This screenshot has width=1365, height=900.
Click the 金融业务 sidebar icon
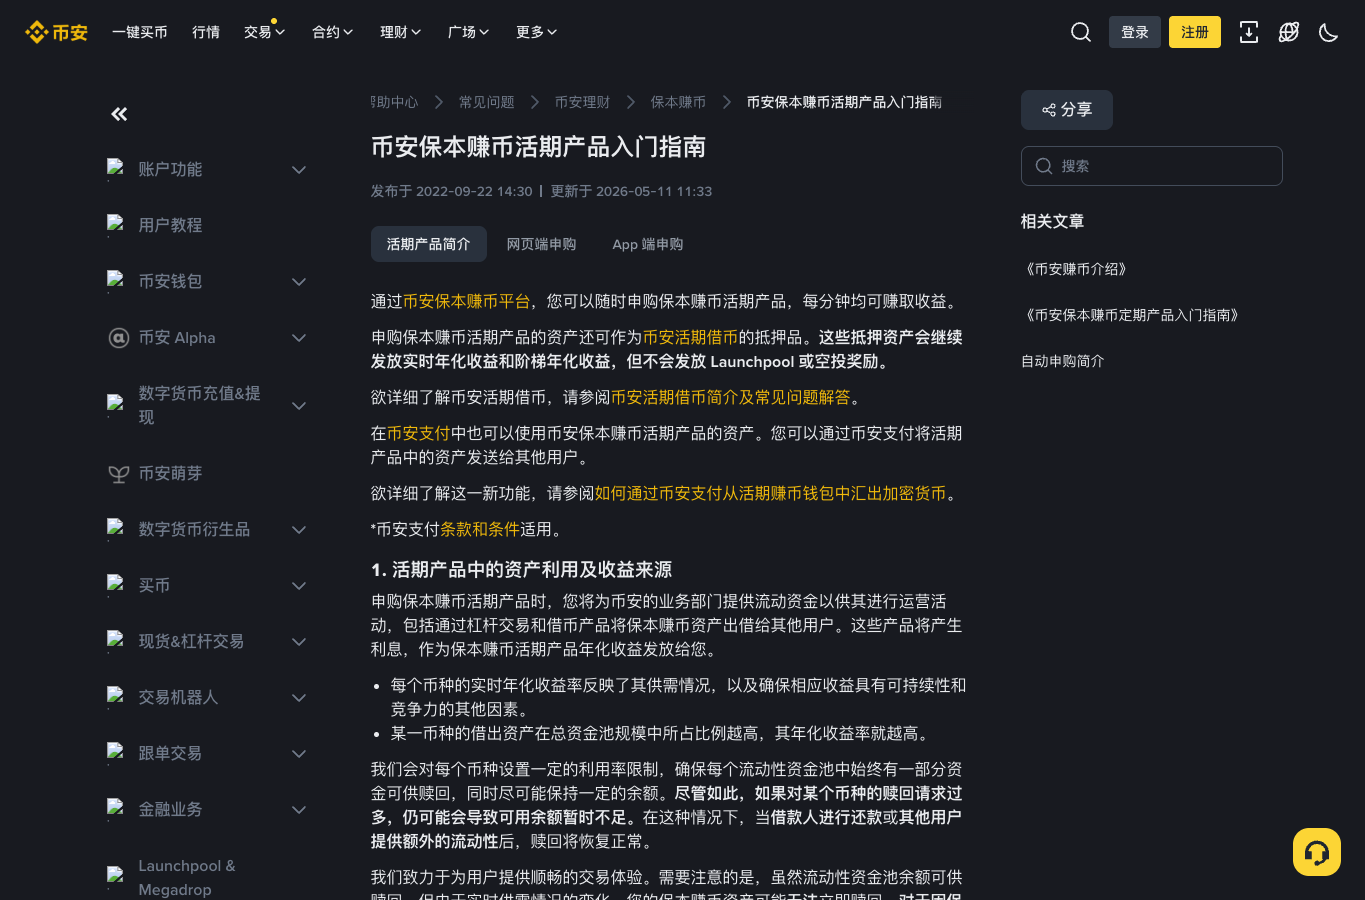coord(117,809)
